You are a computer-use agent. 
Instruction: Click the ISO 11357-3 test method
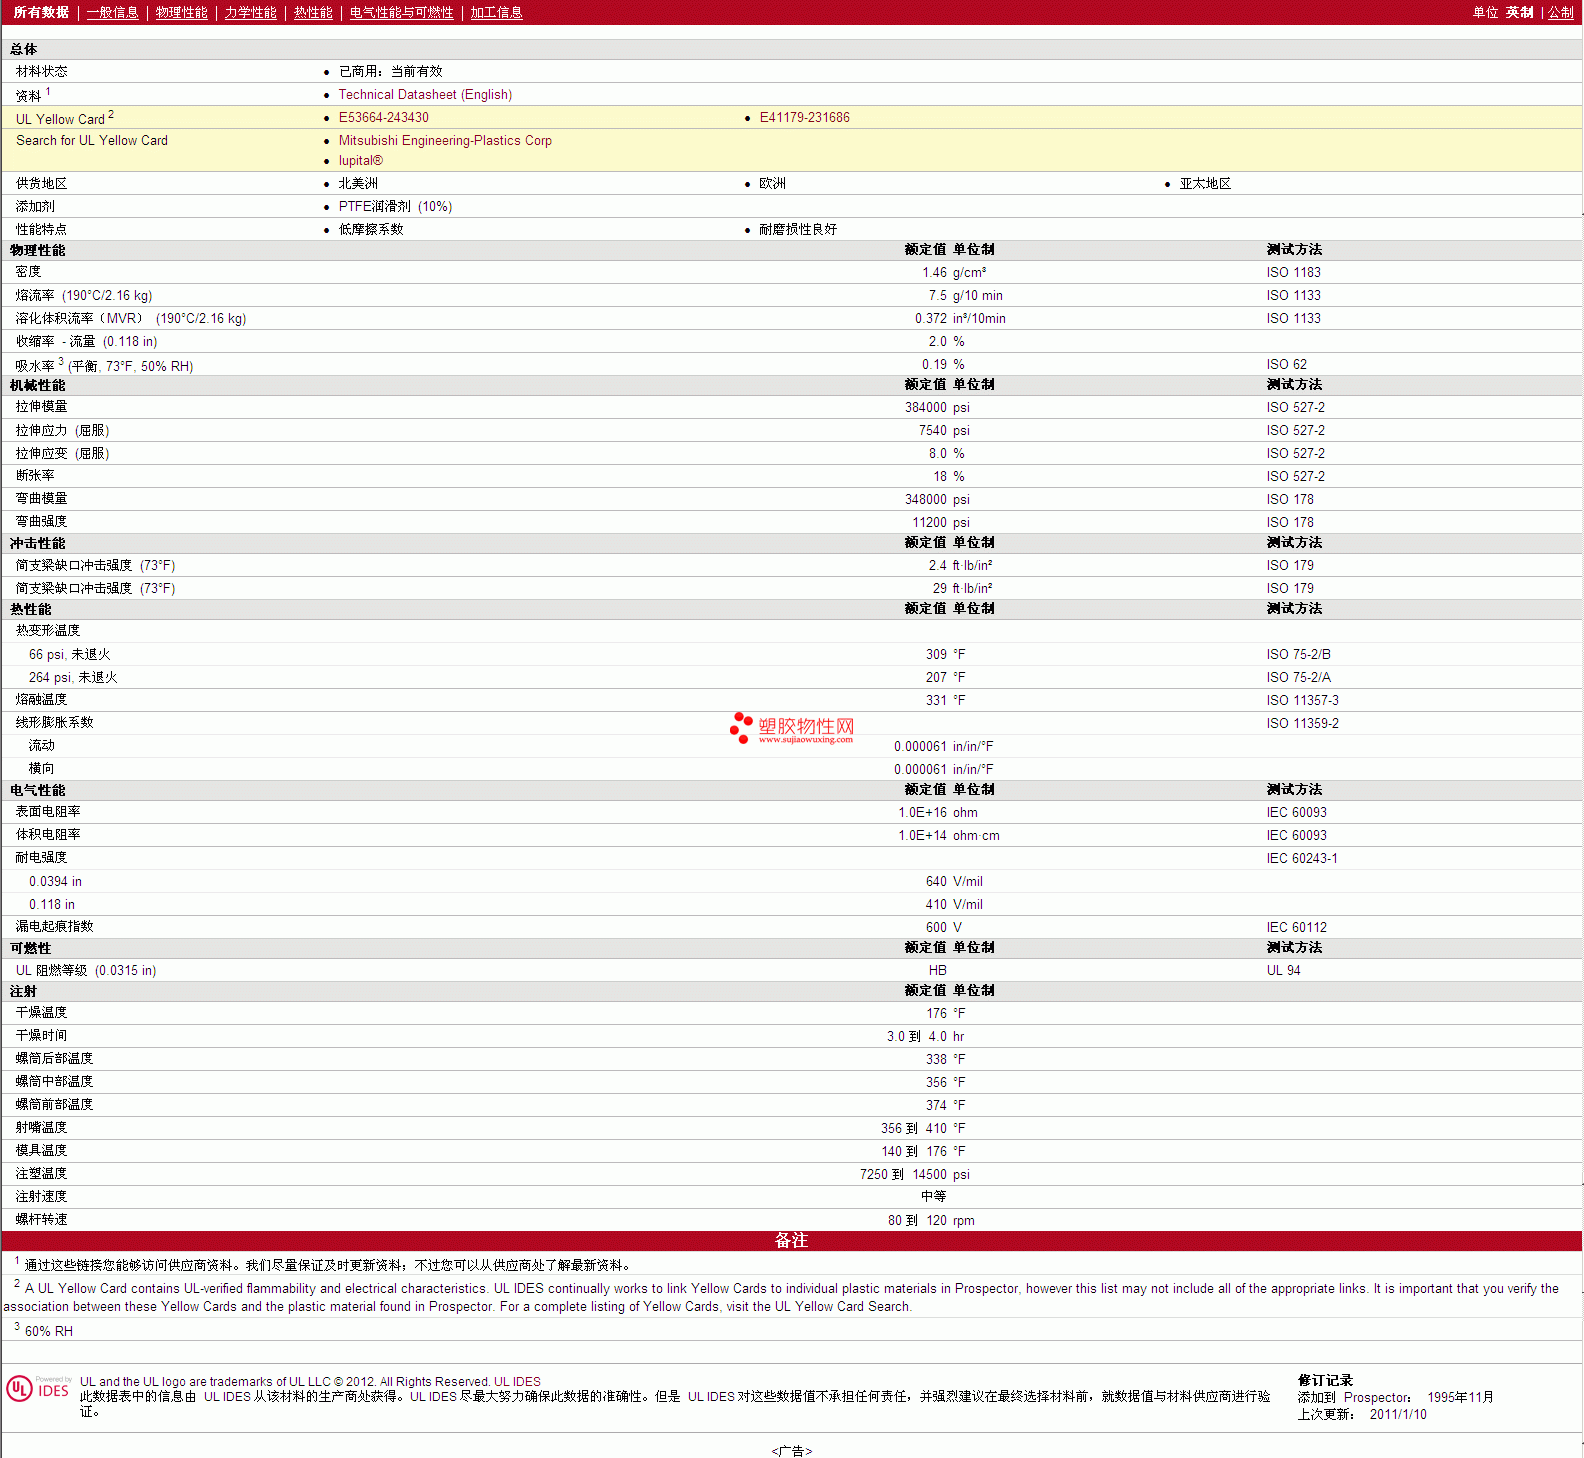1302,700
